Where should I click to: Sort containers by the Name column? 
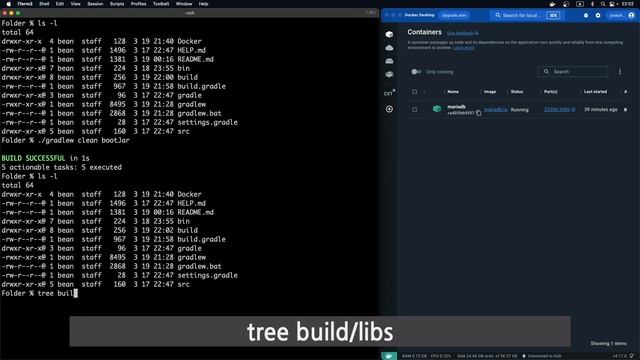[x=453, y=92]
